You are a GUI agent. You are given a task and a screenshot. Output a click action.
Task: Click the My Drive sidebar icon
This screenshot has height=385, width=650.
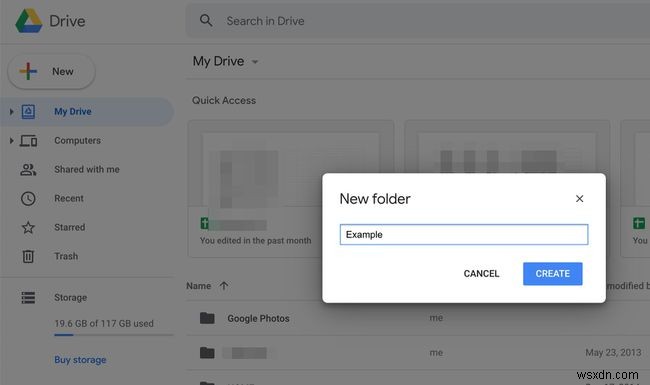tap(28, 111)
